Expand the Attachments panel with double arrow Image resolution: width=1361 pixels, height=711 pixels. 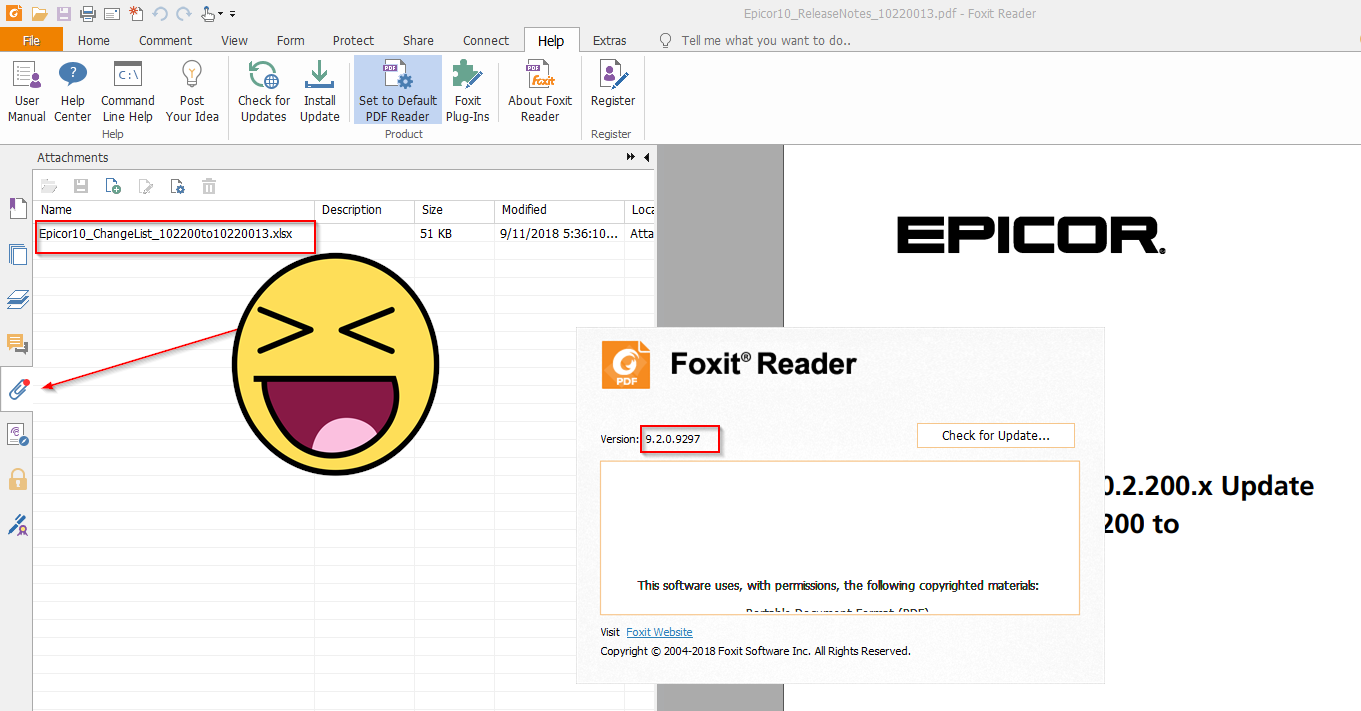click(631, 157)
